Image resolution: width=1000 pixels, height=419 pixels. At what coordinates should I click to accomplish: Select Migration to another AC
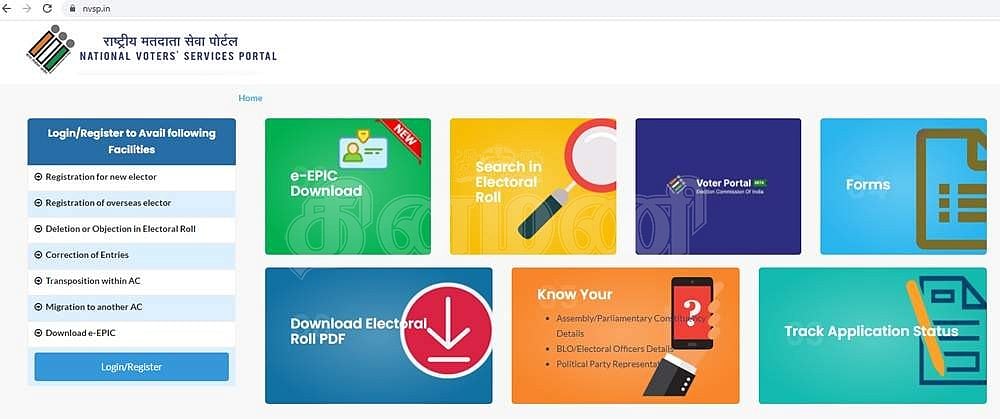(131, 307)
